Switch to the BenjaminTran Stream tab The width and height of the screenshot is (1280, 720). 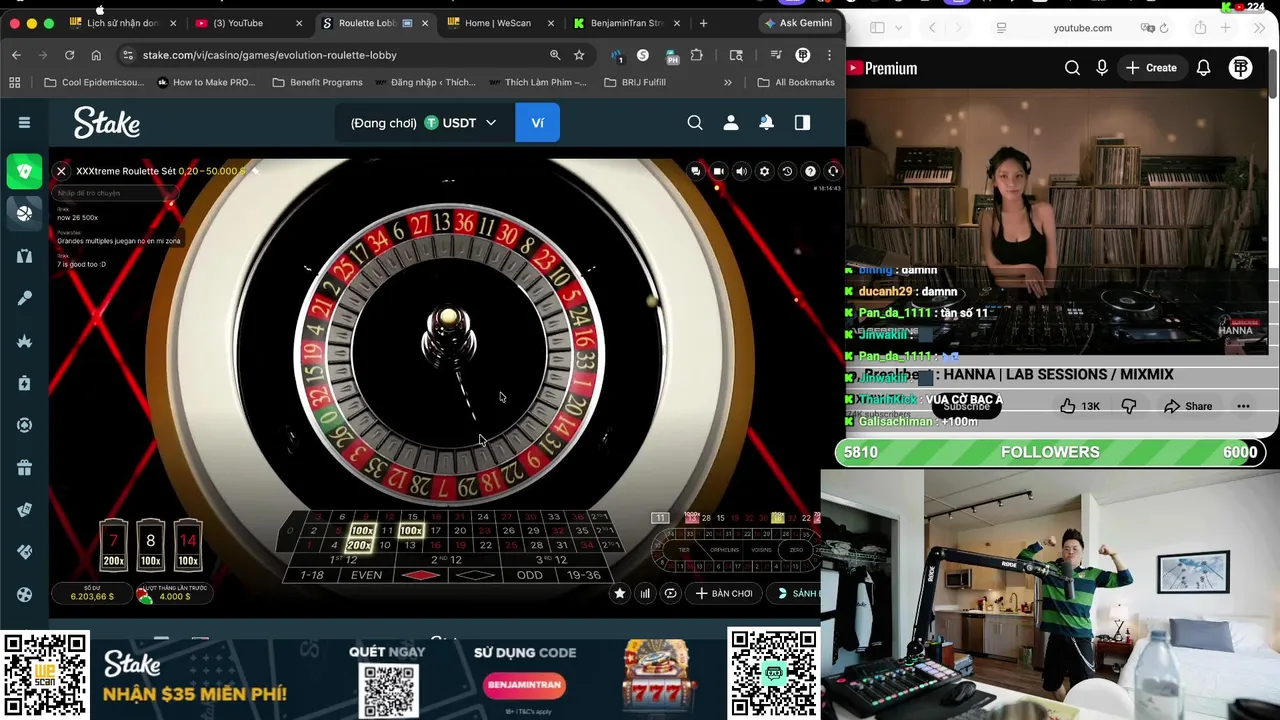(626, 23)
